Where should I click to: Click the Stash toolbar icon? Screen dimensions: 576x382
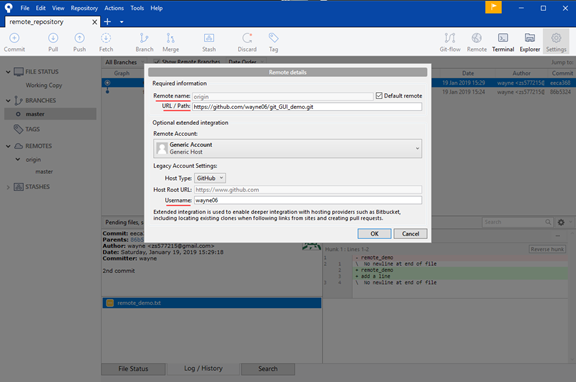(x=209, y=42)
